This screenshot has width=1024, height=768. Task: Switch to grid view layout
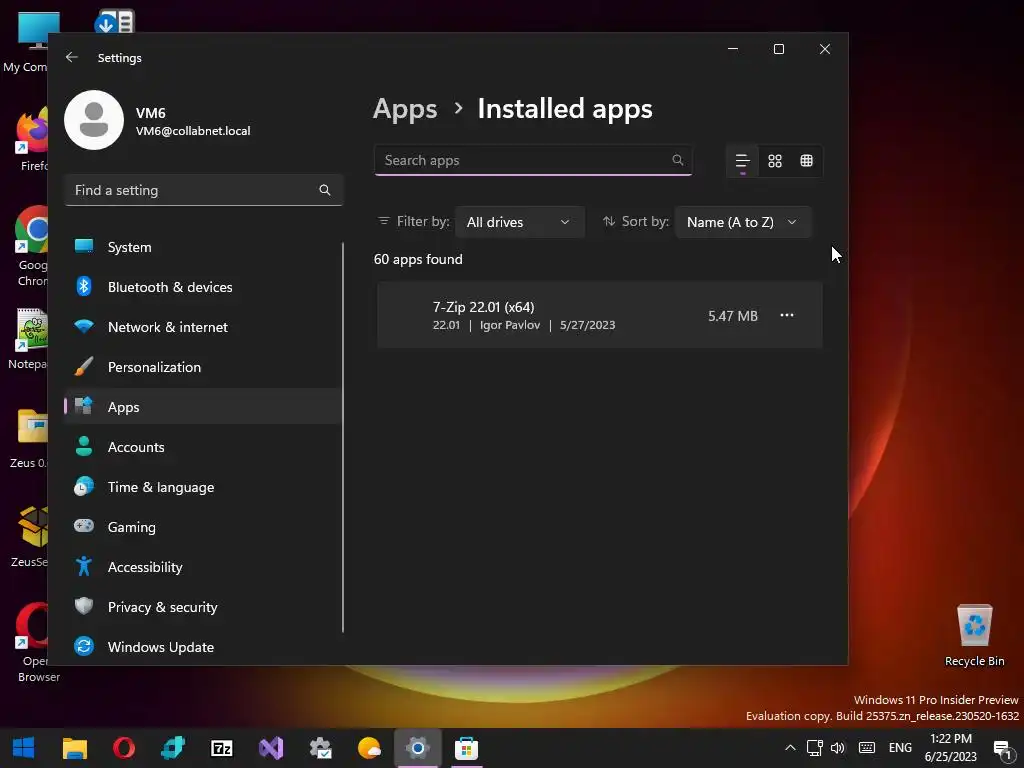[775, 161]
